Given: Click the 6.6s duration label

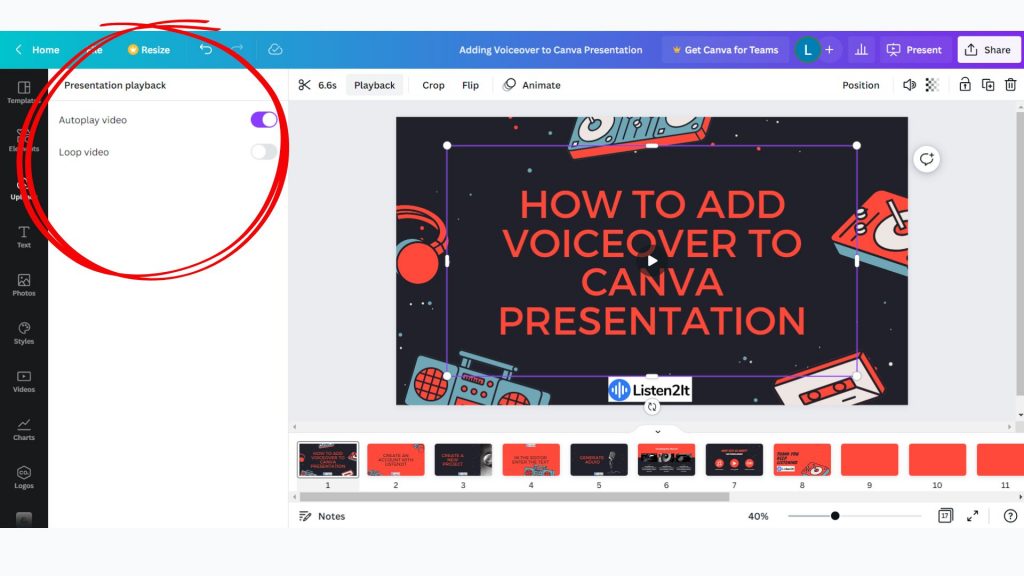Looking at the screenshot, I should click(327, 85).
